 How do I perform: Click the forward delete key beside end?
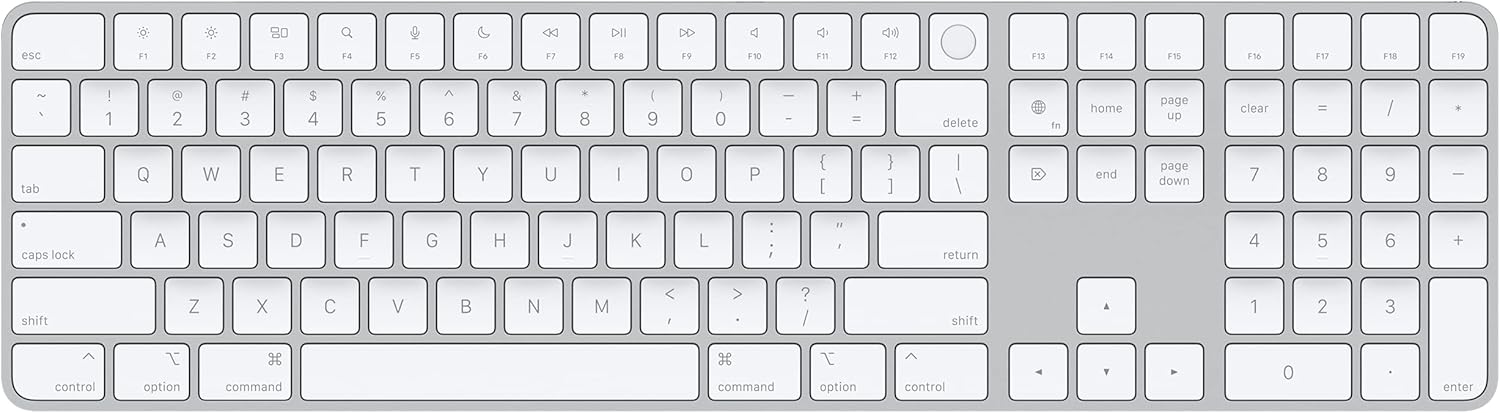click(1038, 174)
